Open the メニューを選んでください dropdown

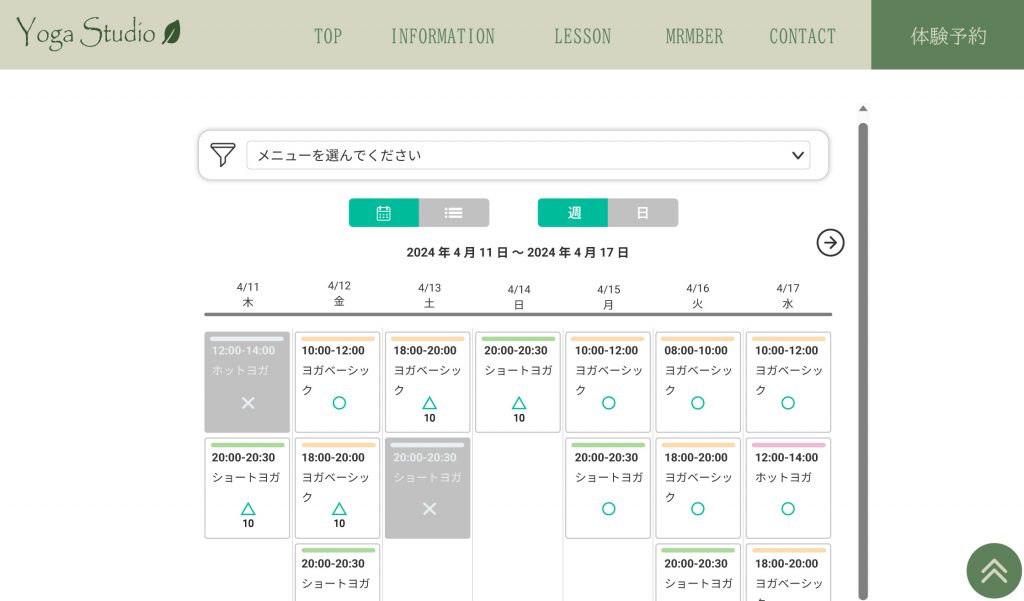(528, 155)
